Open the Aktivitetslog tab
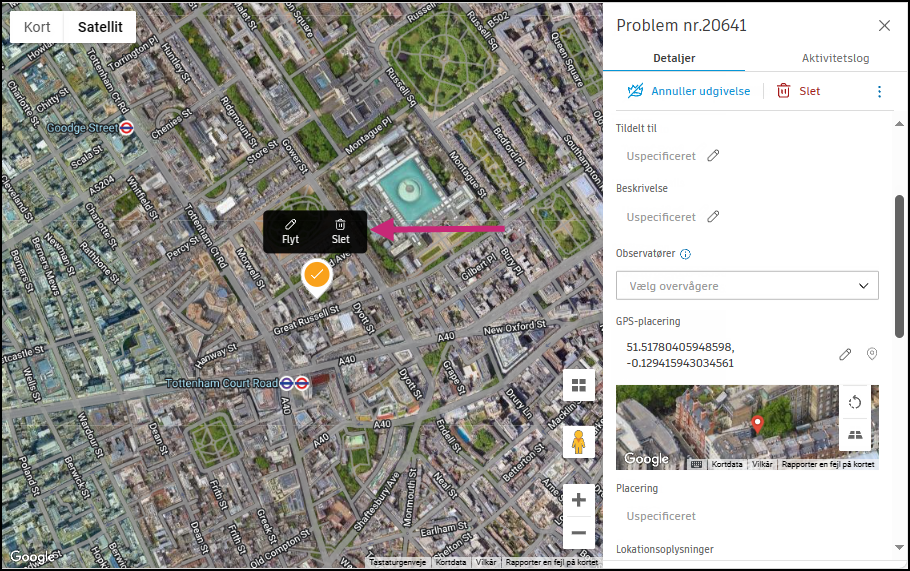910x571 pixels. [x=835, y=58]
